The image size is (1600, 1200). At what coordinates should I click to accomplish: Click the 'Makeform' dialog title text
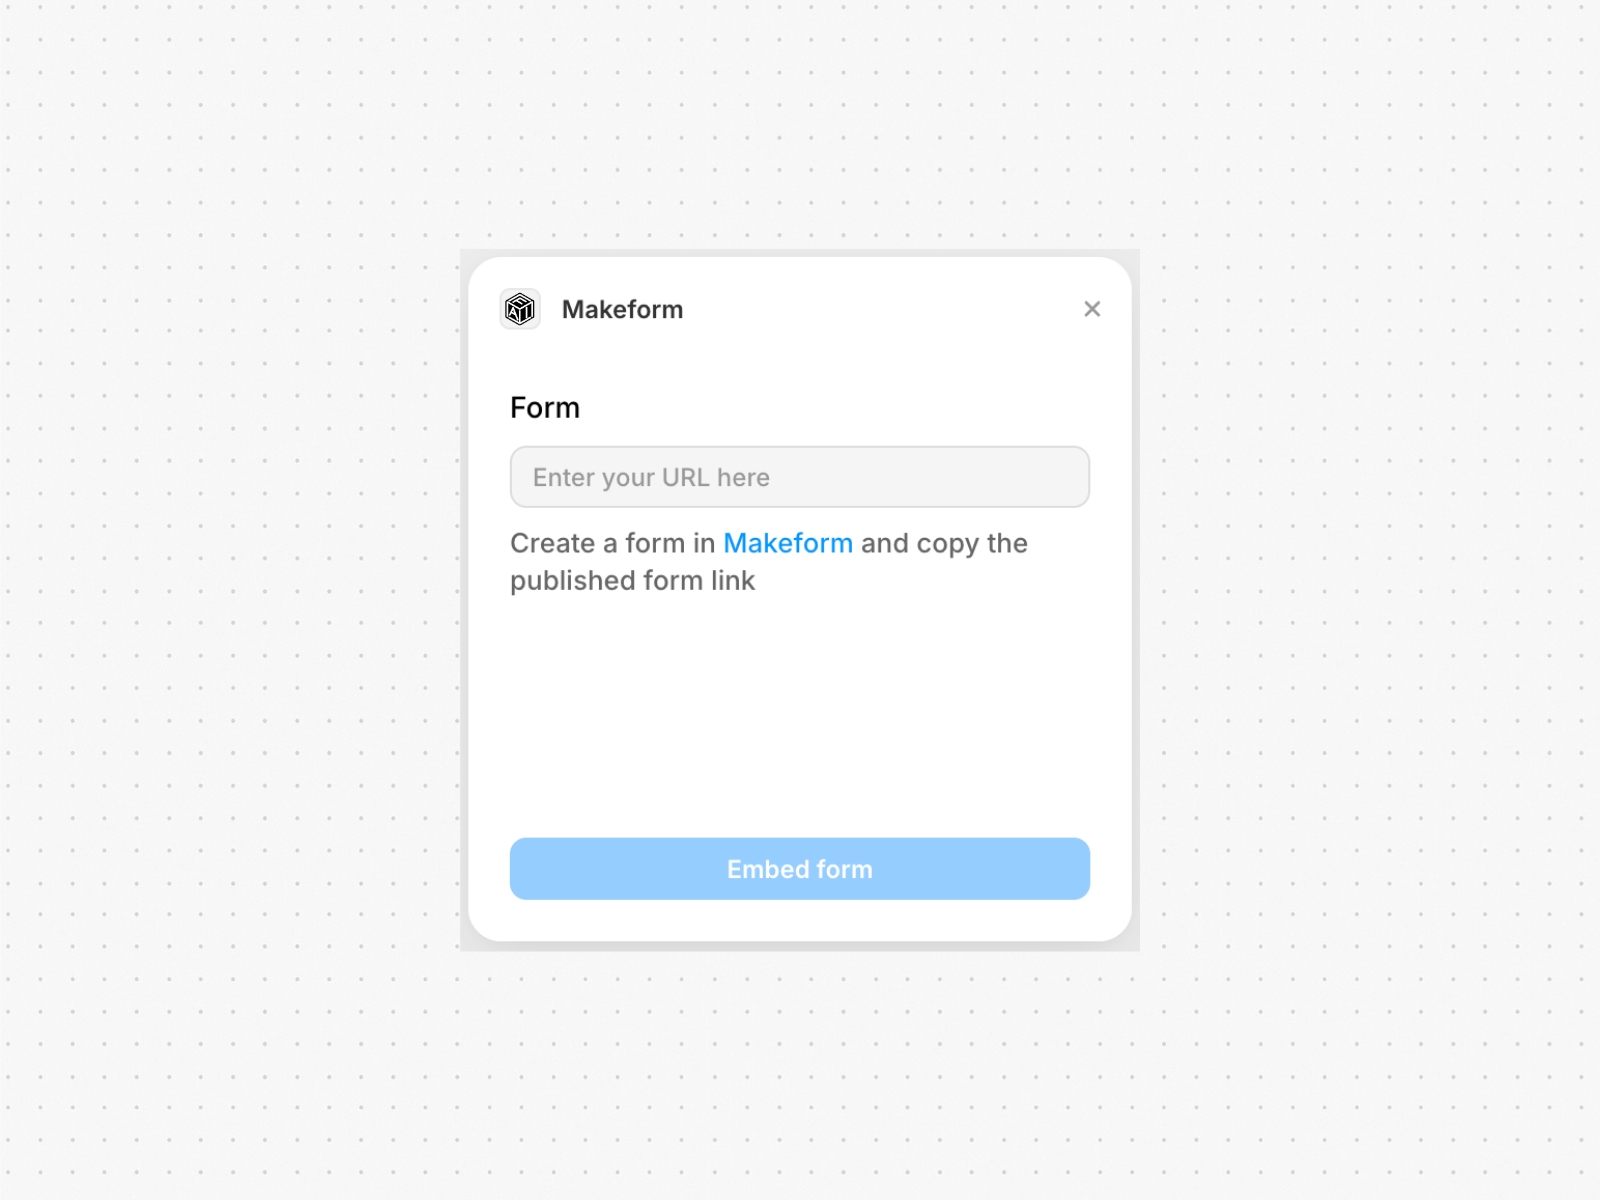(622, 309)
